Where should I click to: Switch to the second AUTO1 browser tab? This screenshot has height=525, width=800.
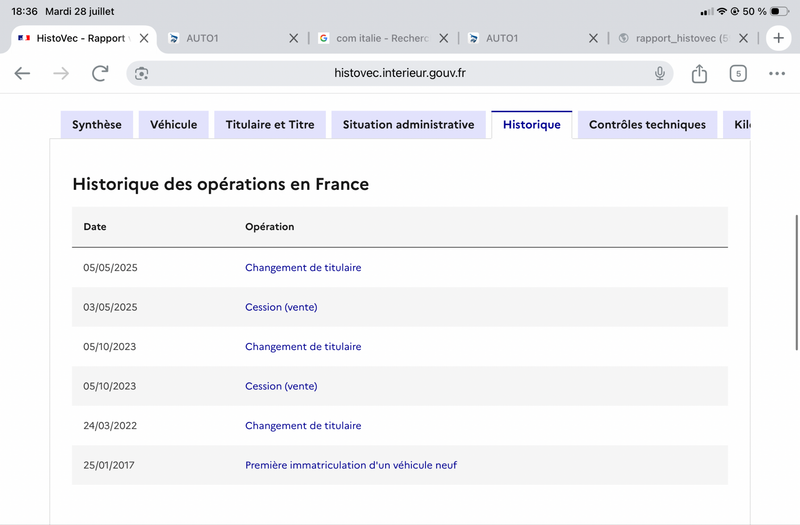pos(526,38)
